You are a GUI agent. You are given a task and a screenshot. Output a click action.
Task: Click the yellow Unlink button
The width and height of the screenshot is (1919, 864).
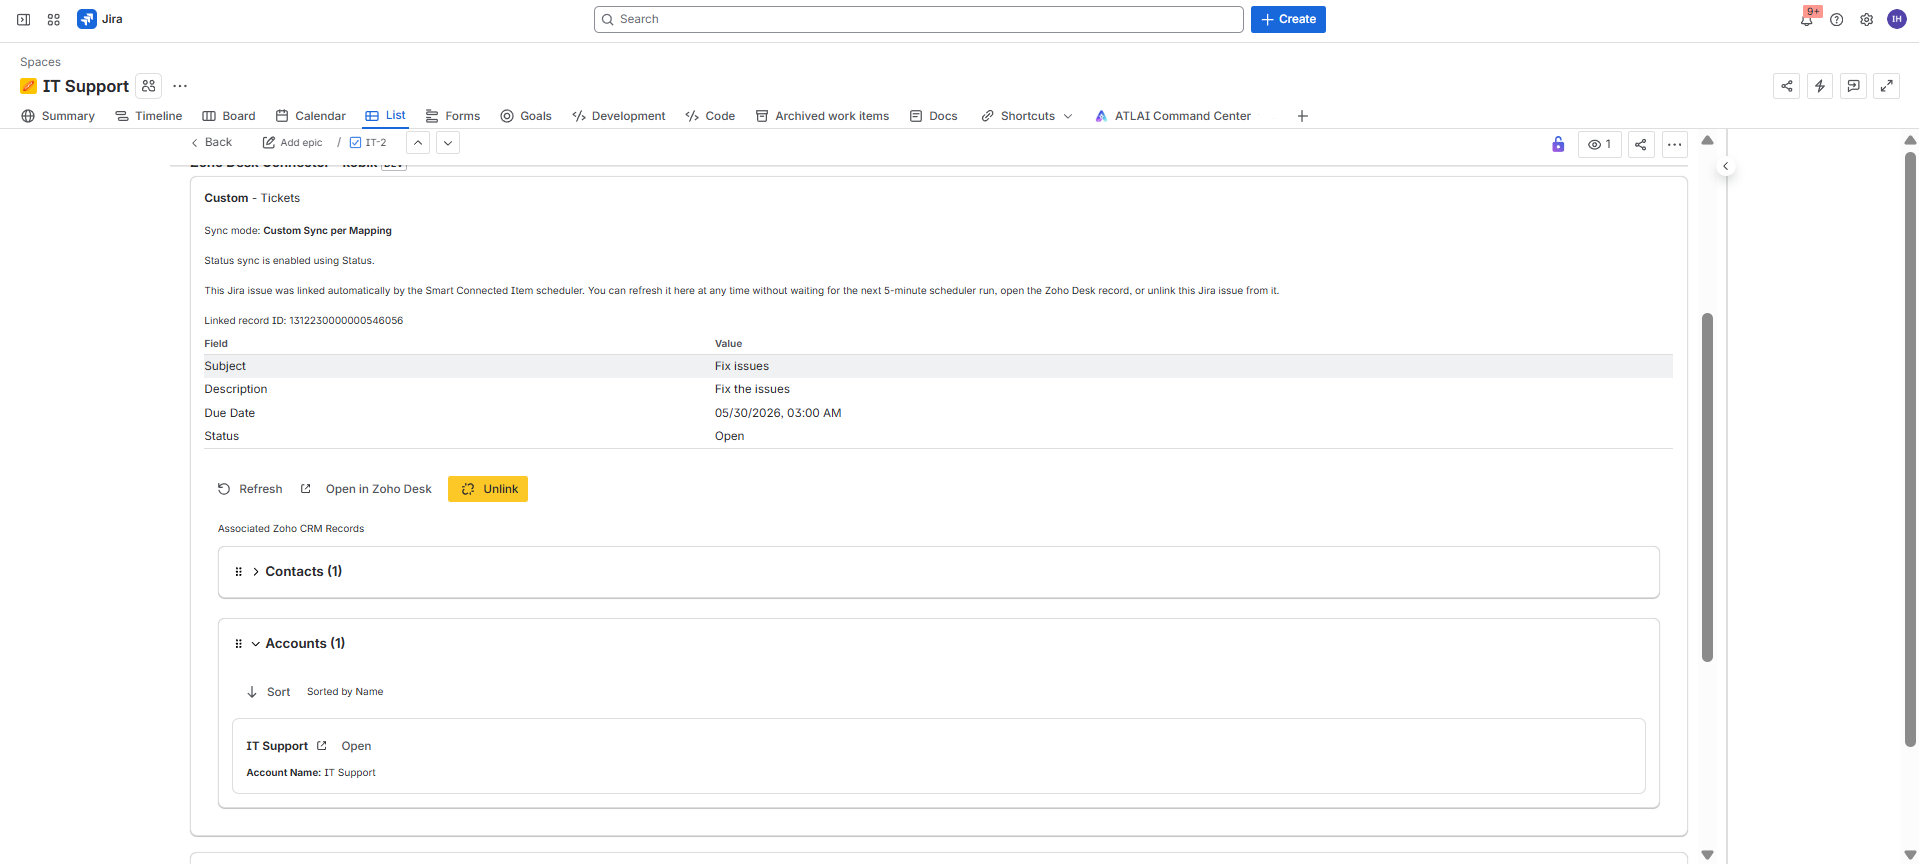pos(488,489)
